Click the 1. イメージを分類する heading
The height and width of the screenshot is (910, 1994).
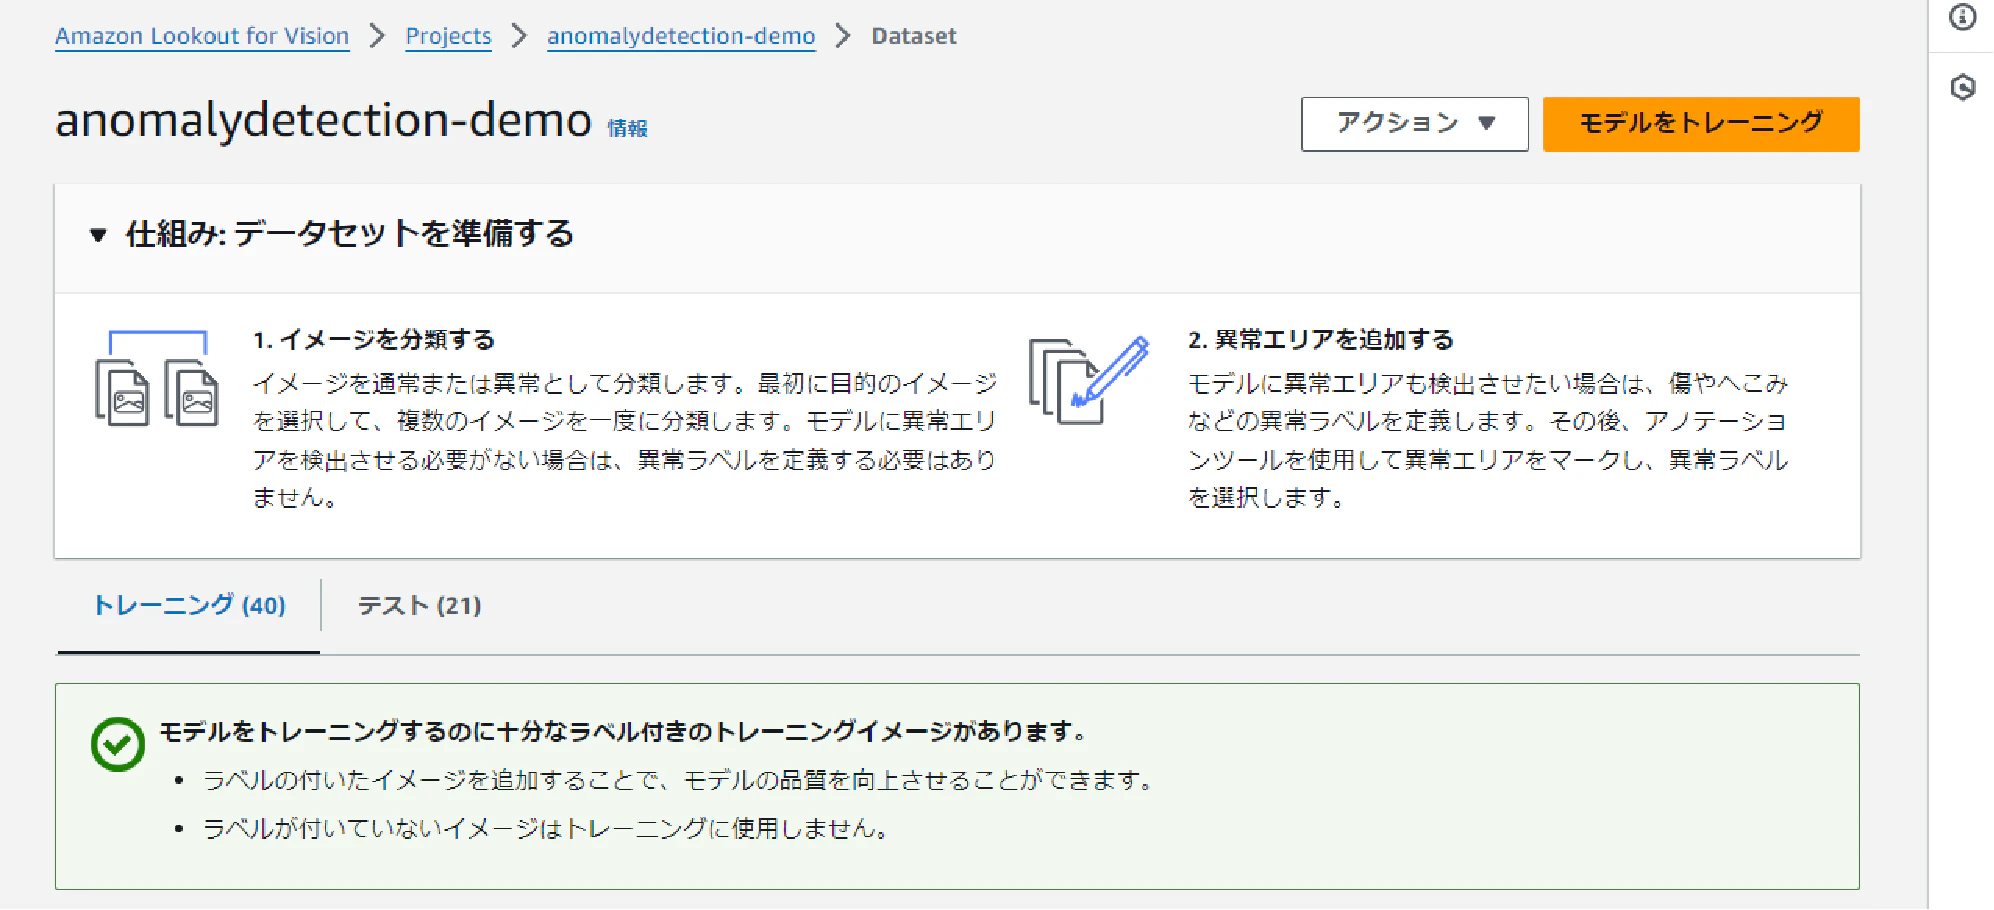click(374, 339)
